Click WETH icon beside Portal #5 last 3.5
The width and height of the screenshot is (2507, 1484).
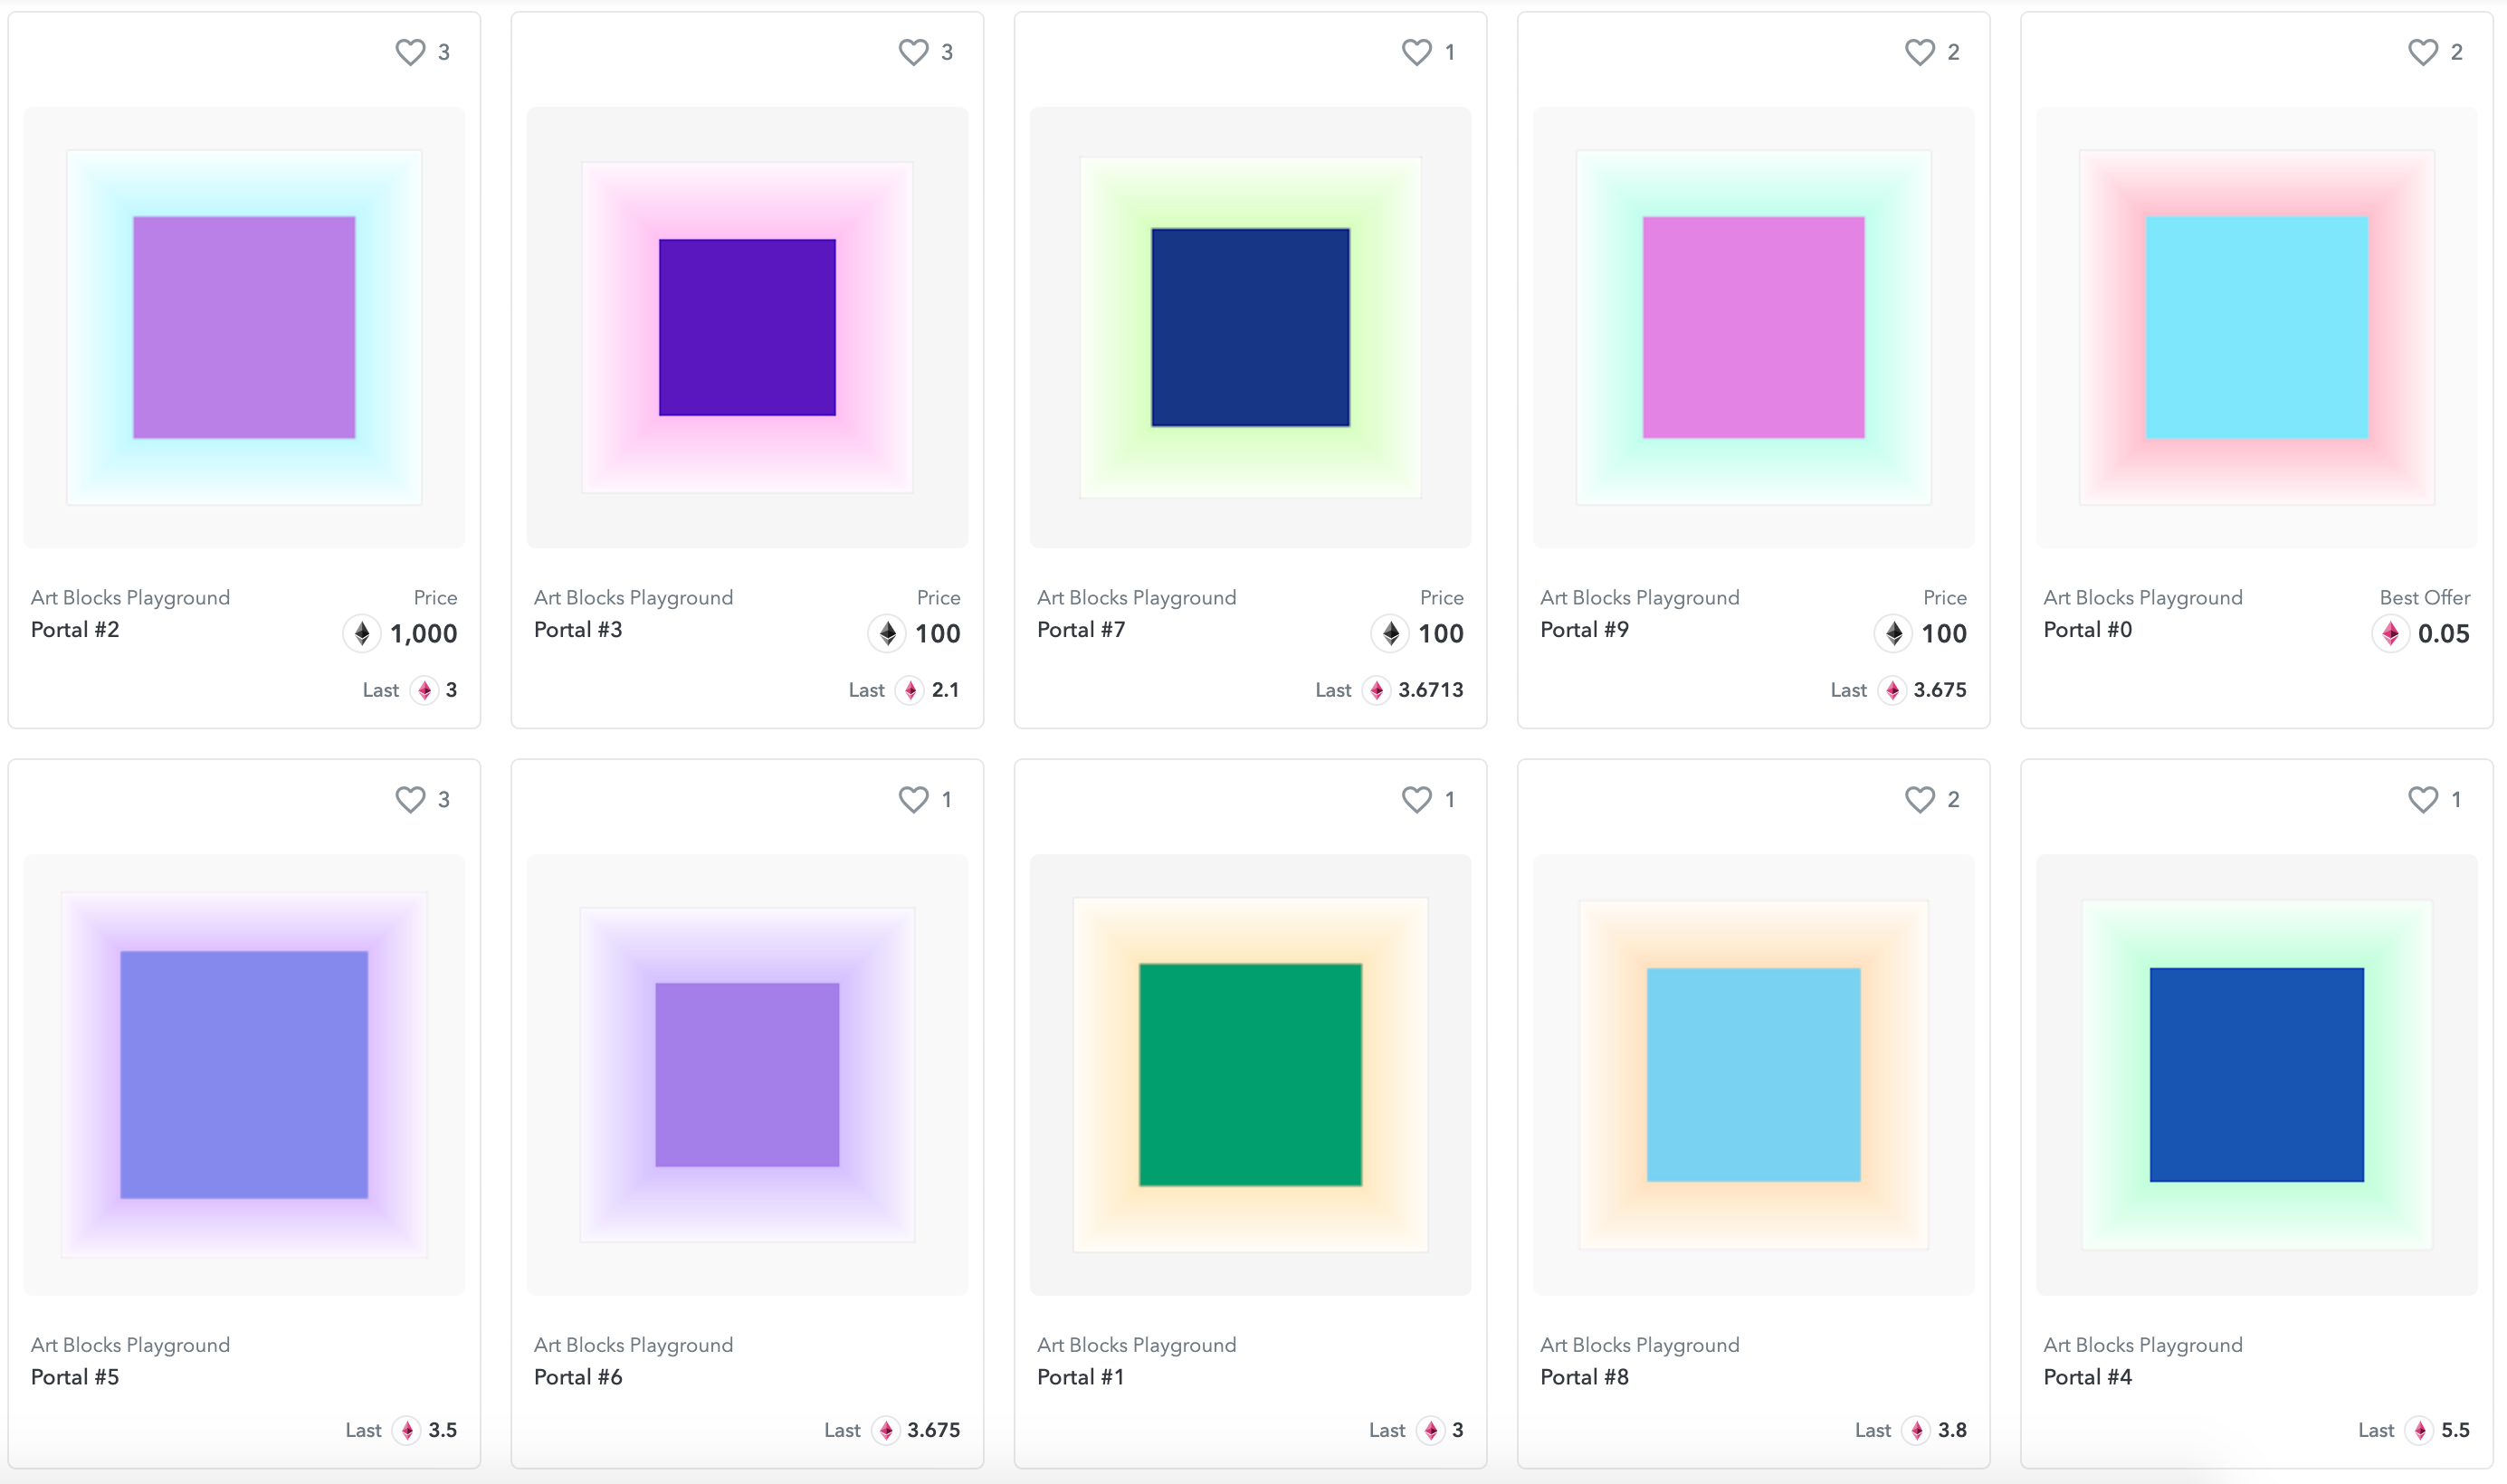pos(407,1430)
